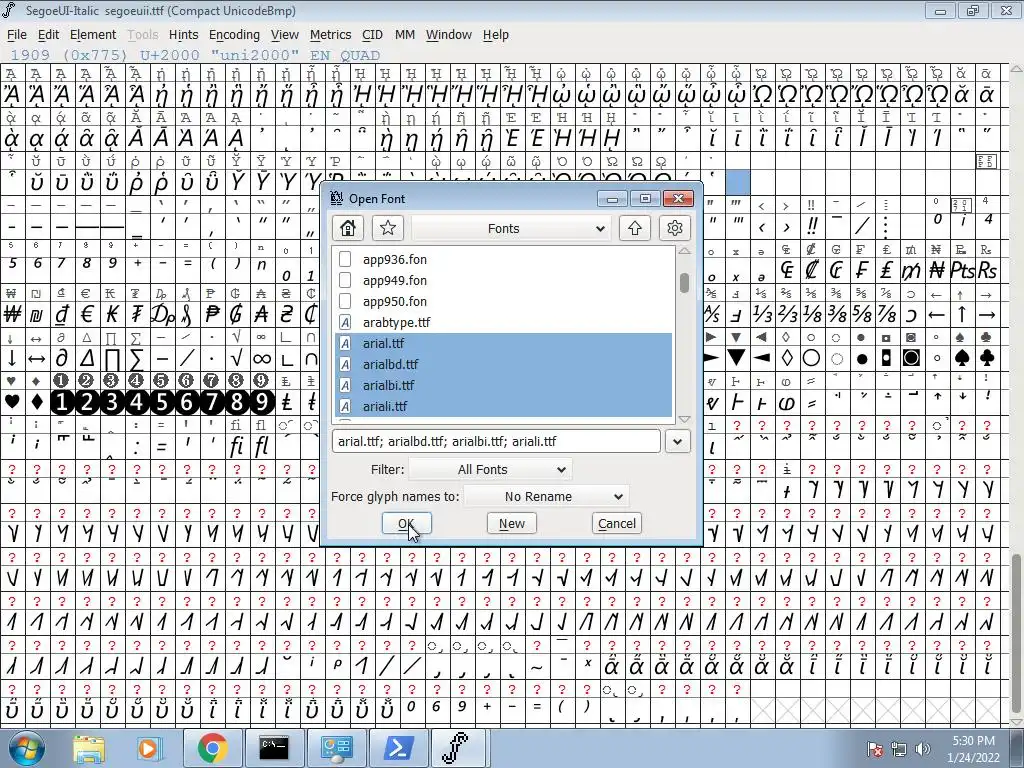Select arial.ttf in the file list
The image size is (1024, 768).
click(504, 344)
